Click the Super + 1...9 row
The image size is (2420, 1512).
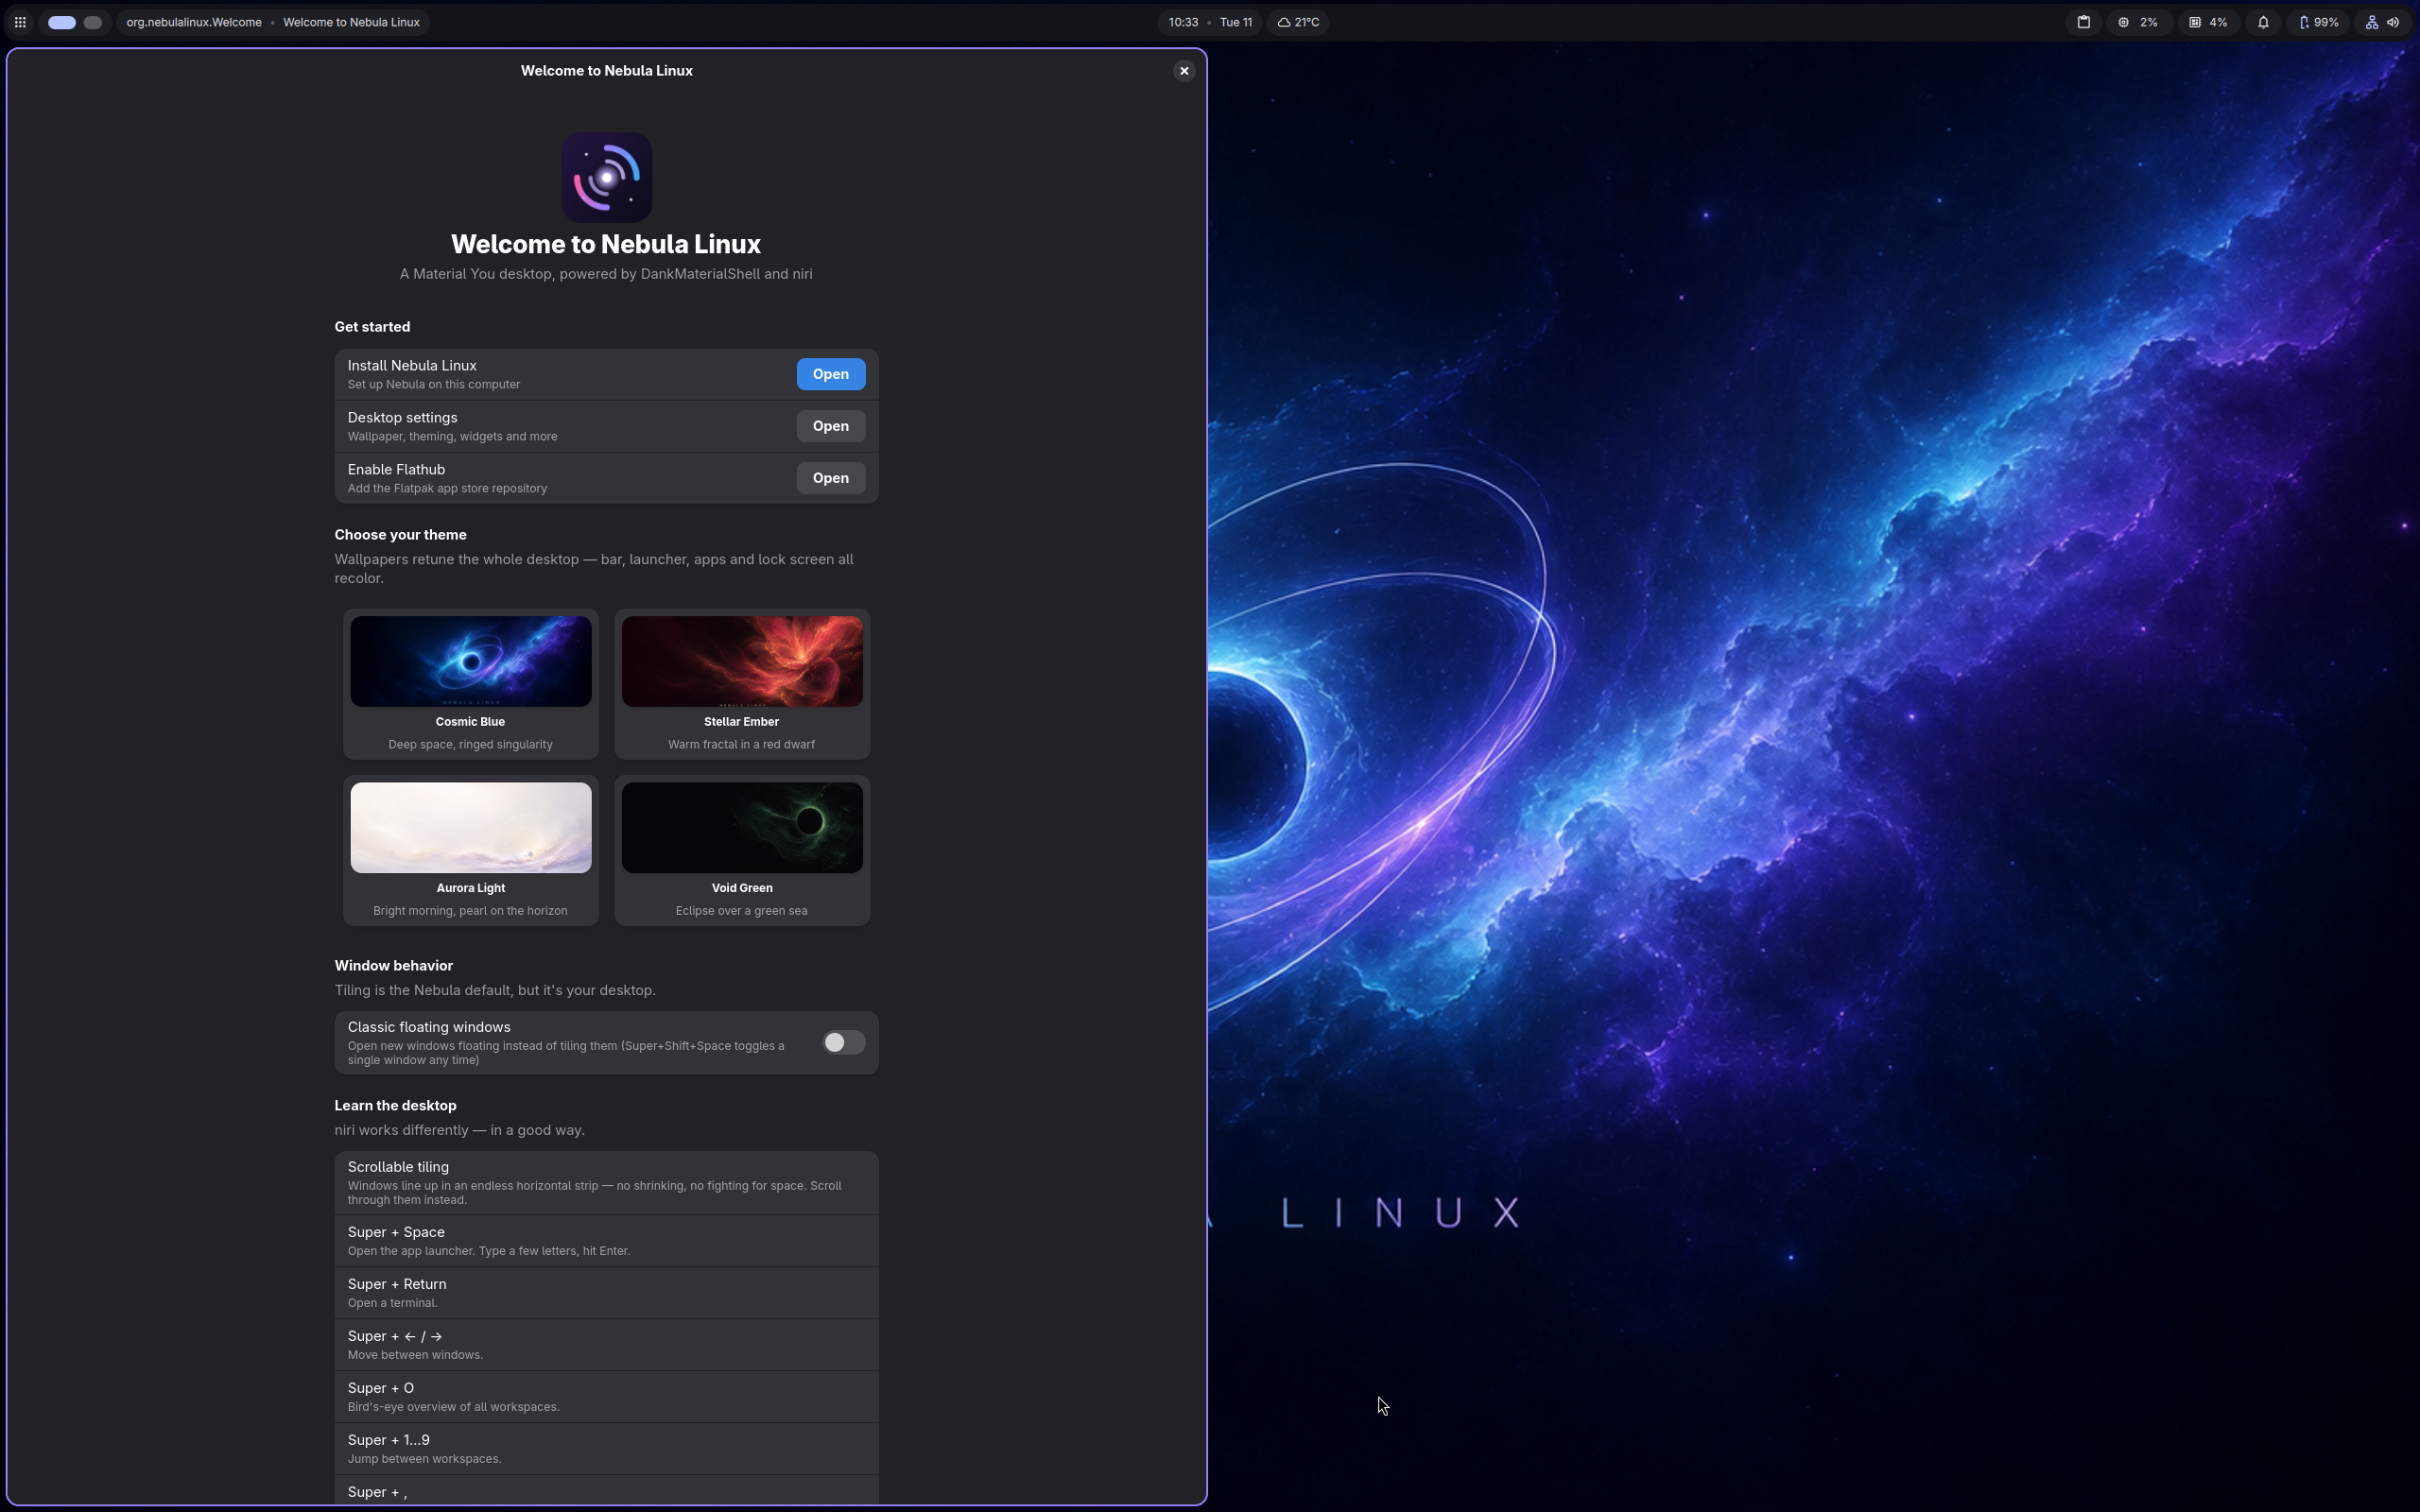(606, 1449)
